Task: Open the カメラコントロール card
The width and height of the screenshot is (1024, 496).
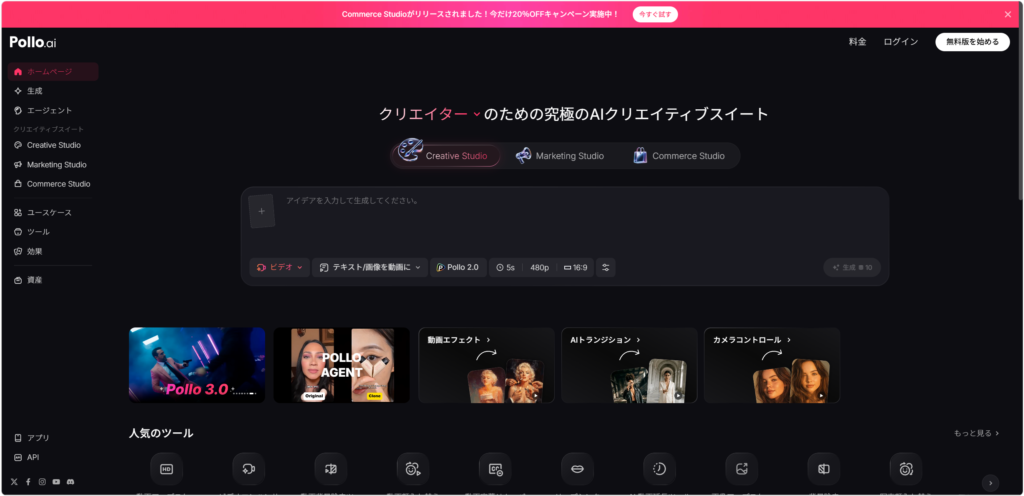Action: point(773,365)
